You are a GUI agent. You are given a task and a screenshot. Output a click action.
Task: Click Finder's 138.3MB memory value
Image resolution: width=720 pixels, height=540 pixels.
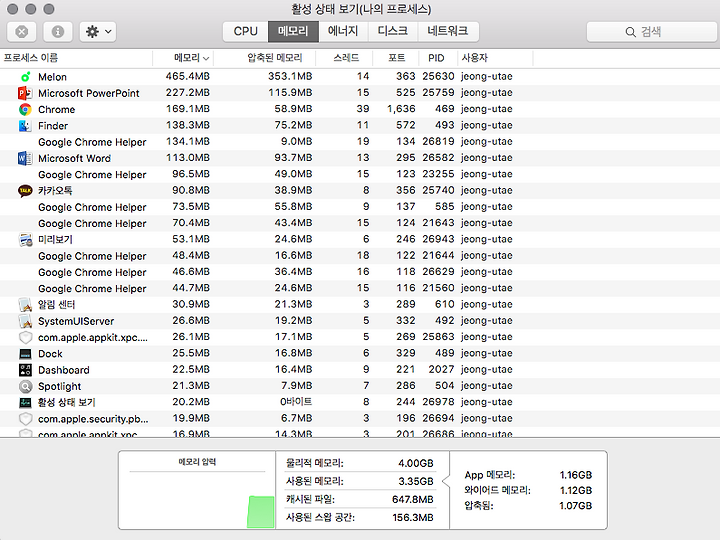[188, 125]
